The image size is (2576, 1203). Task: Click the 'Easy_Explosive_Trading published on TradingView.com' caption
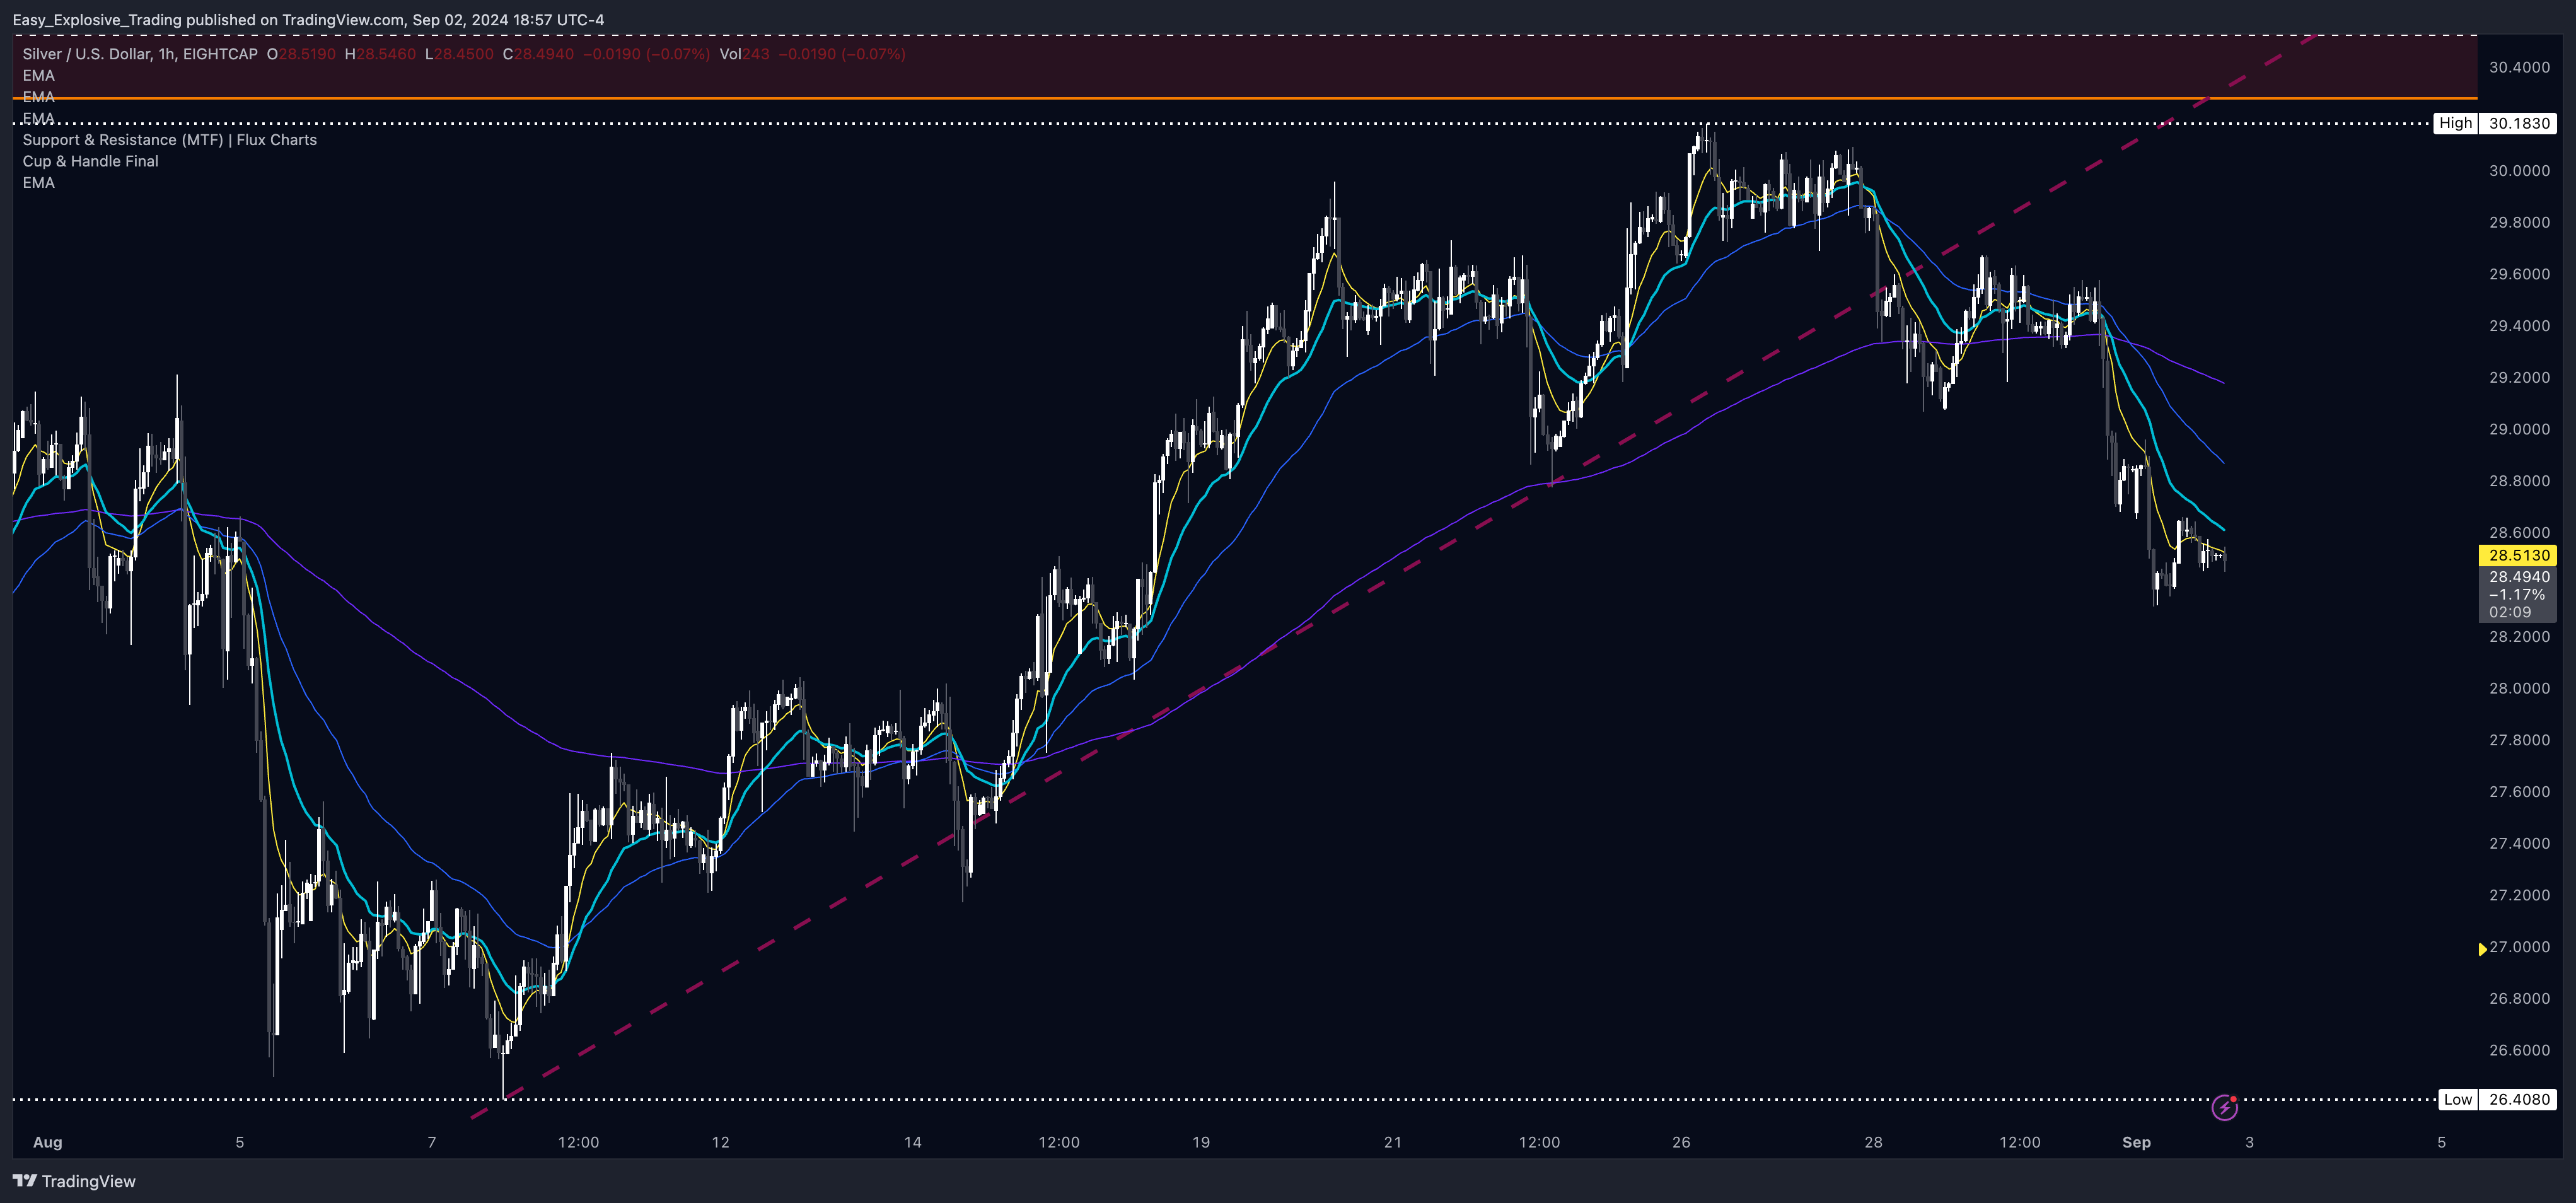208,20
